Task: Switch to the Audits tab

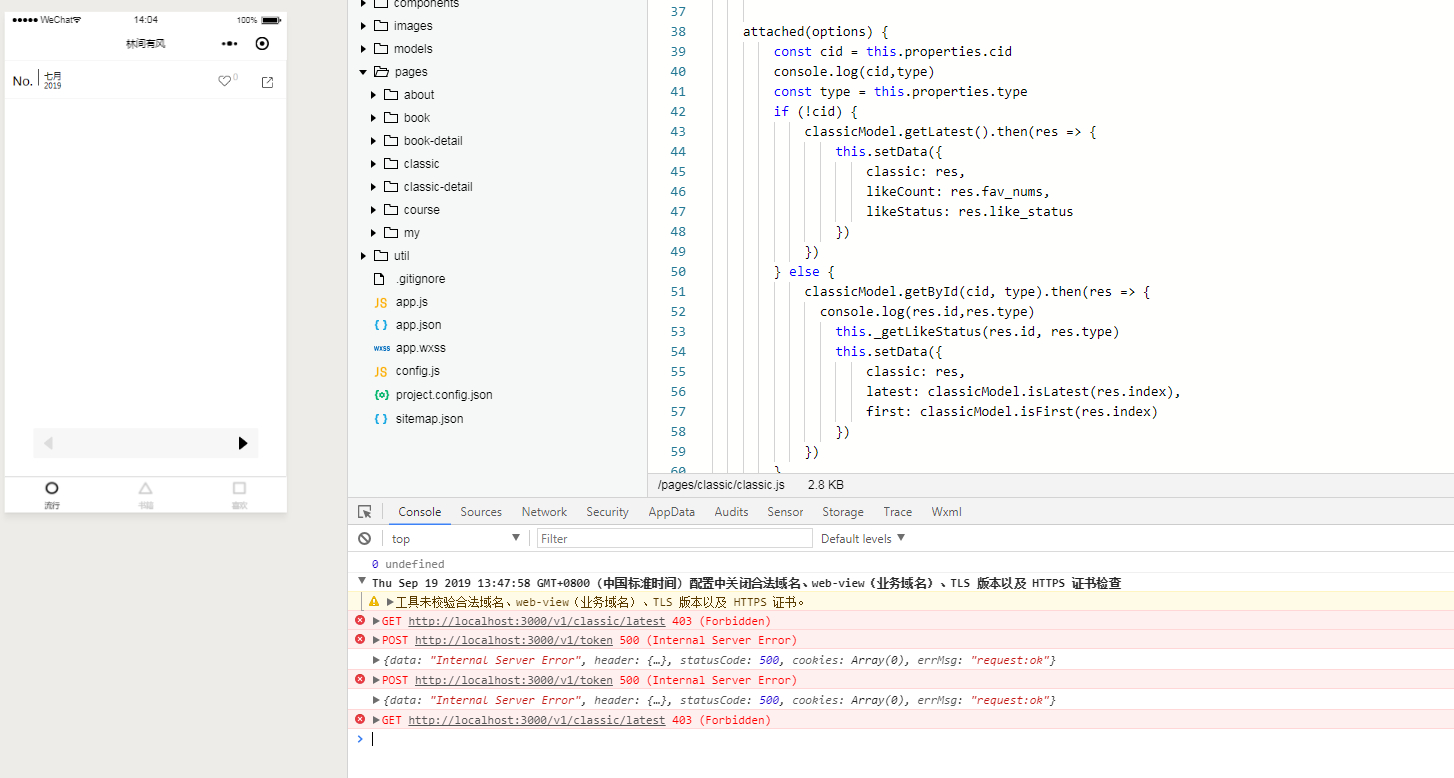Action: [731, 512]
